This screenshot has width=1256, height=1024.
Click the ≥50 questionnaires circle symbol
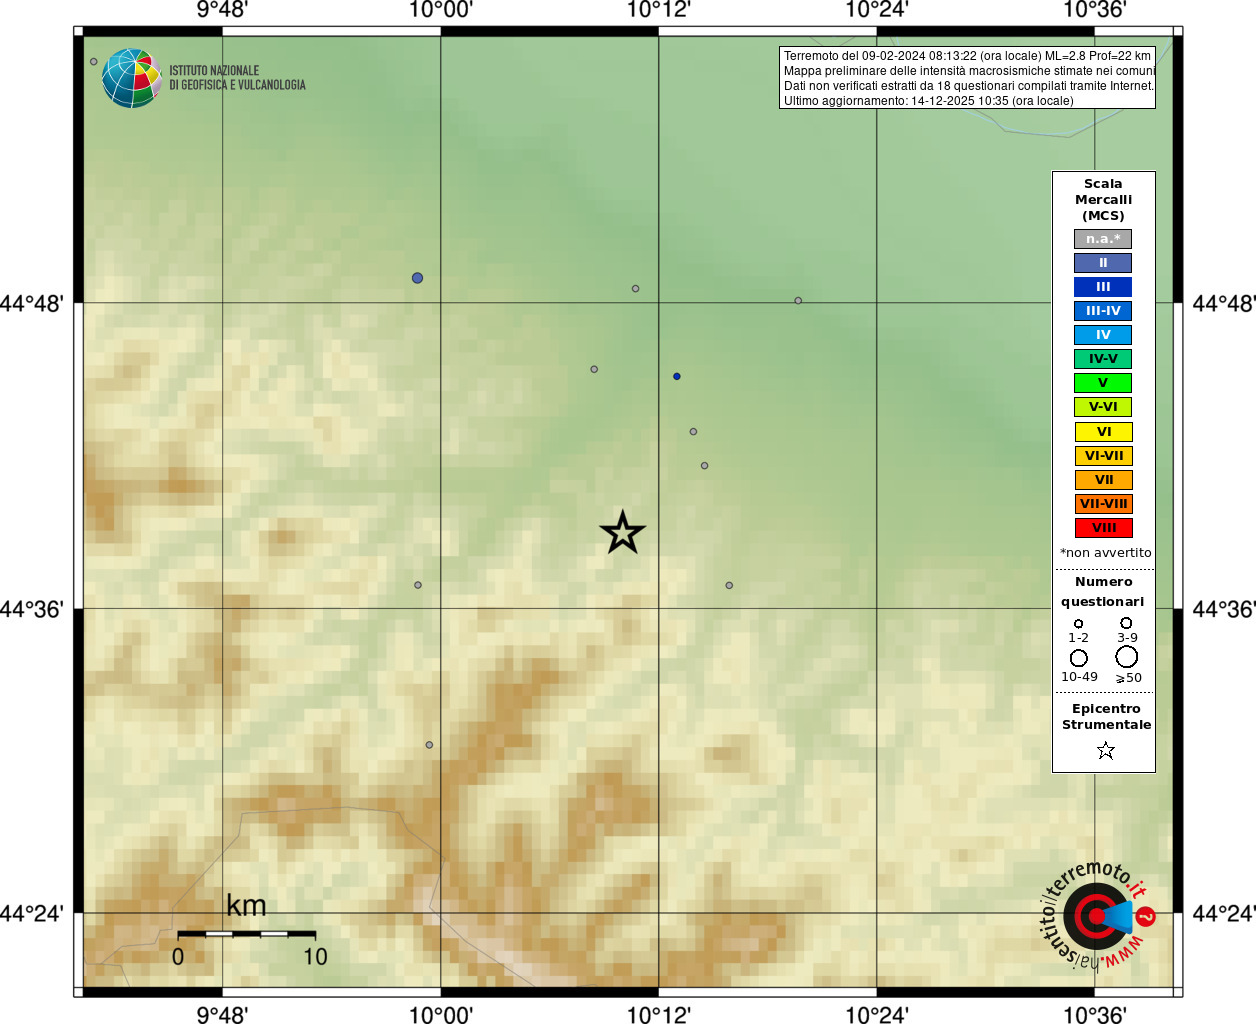coord(1127,657)
